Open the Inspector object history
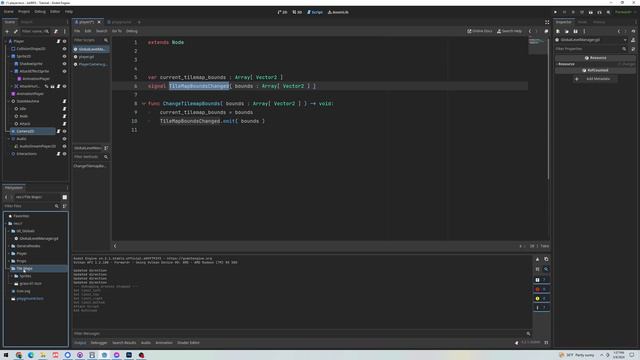Screen dimensions: 640x360 pos(633,31)
